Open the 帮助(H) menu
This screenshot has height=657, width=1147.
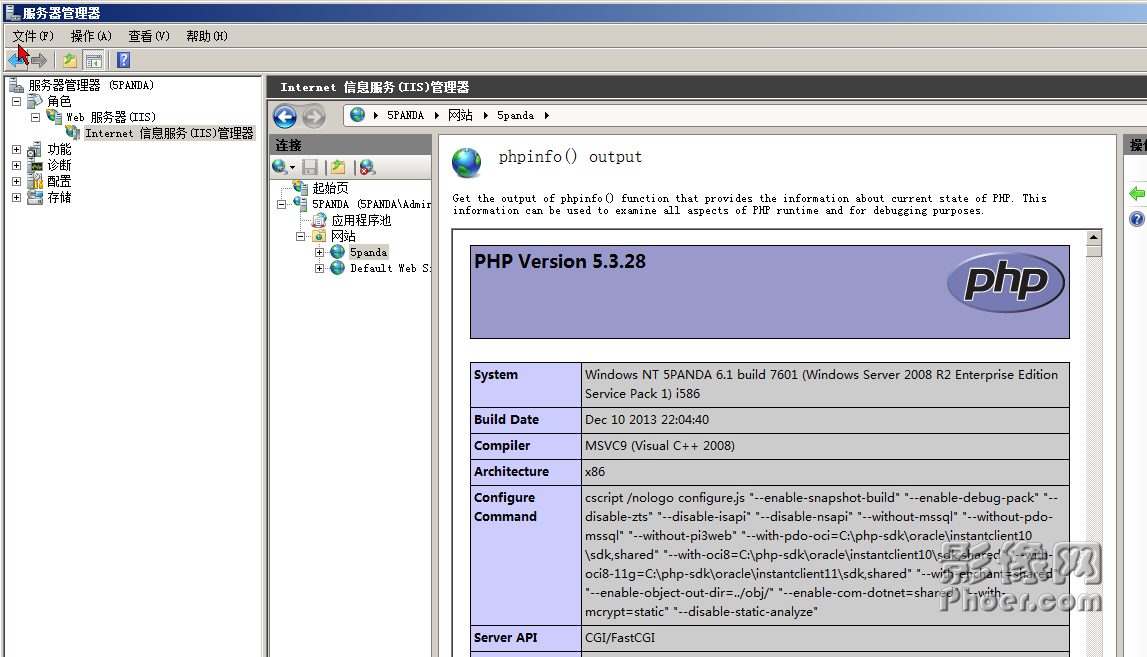point(206,36)
